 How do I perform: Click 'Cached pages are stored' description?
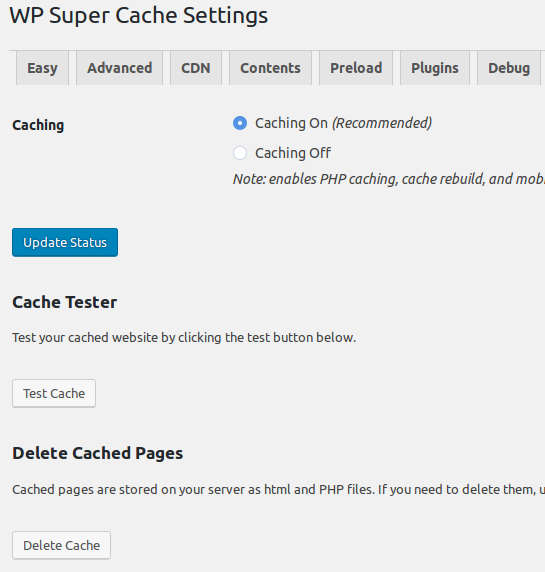coord(279,490)
